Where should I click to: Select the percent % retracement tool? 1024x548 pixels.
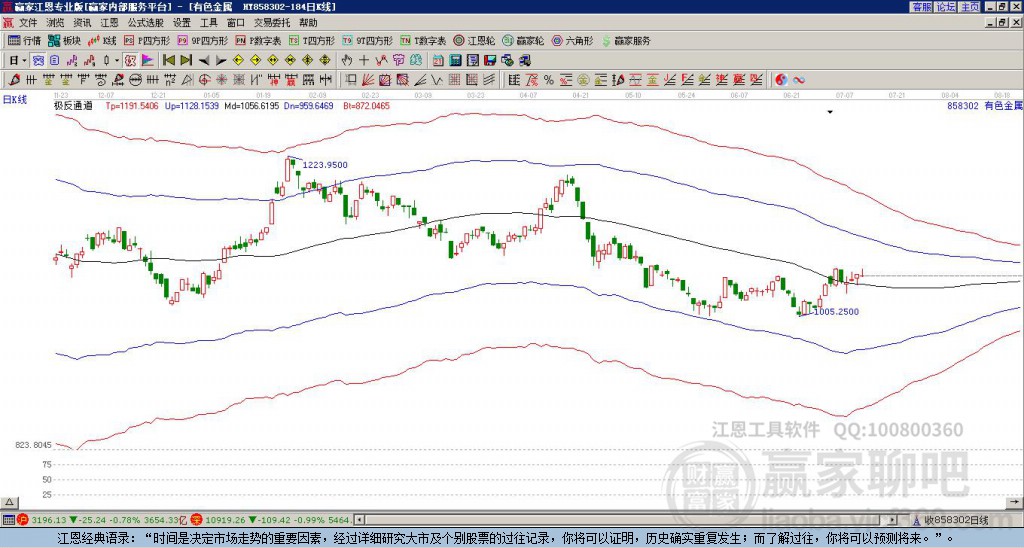point(549,80)
